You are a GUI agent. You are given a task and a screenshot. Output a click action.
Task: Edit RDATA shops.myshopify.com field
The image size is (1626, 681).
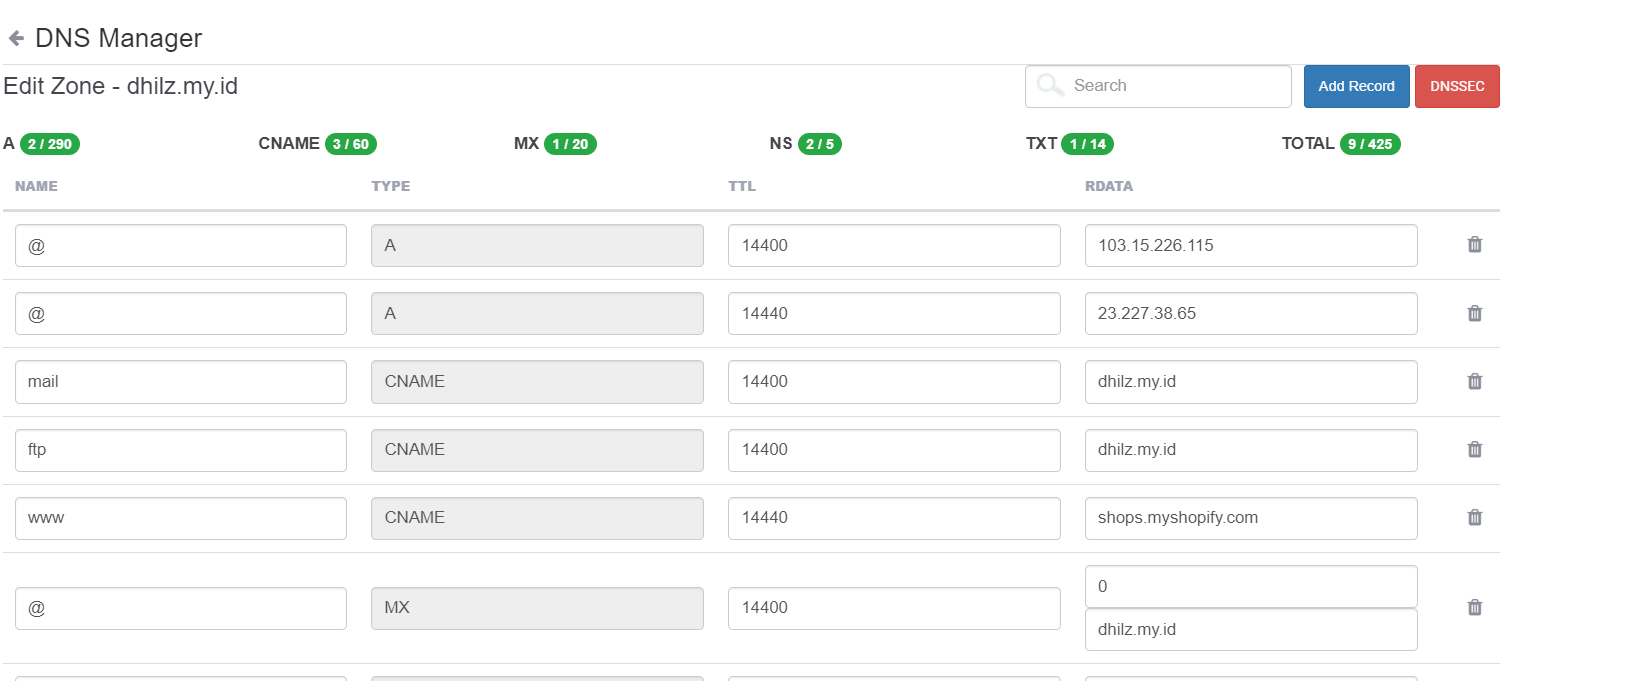1251,518
